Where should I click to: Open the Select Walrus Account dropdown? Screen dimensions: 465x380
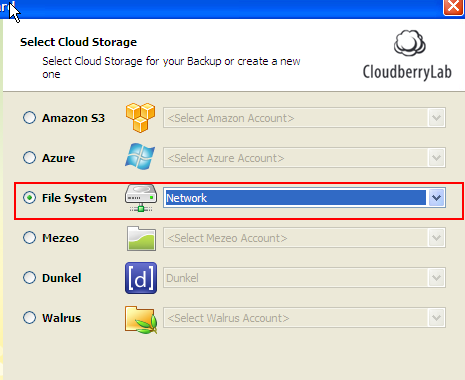304,318
